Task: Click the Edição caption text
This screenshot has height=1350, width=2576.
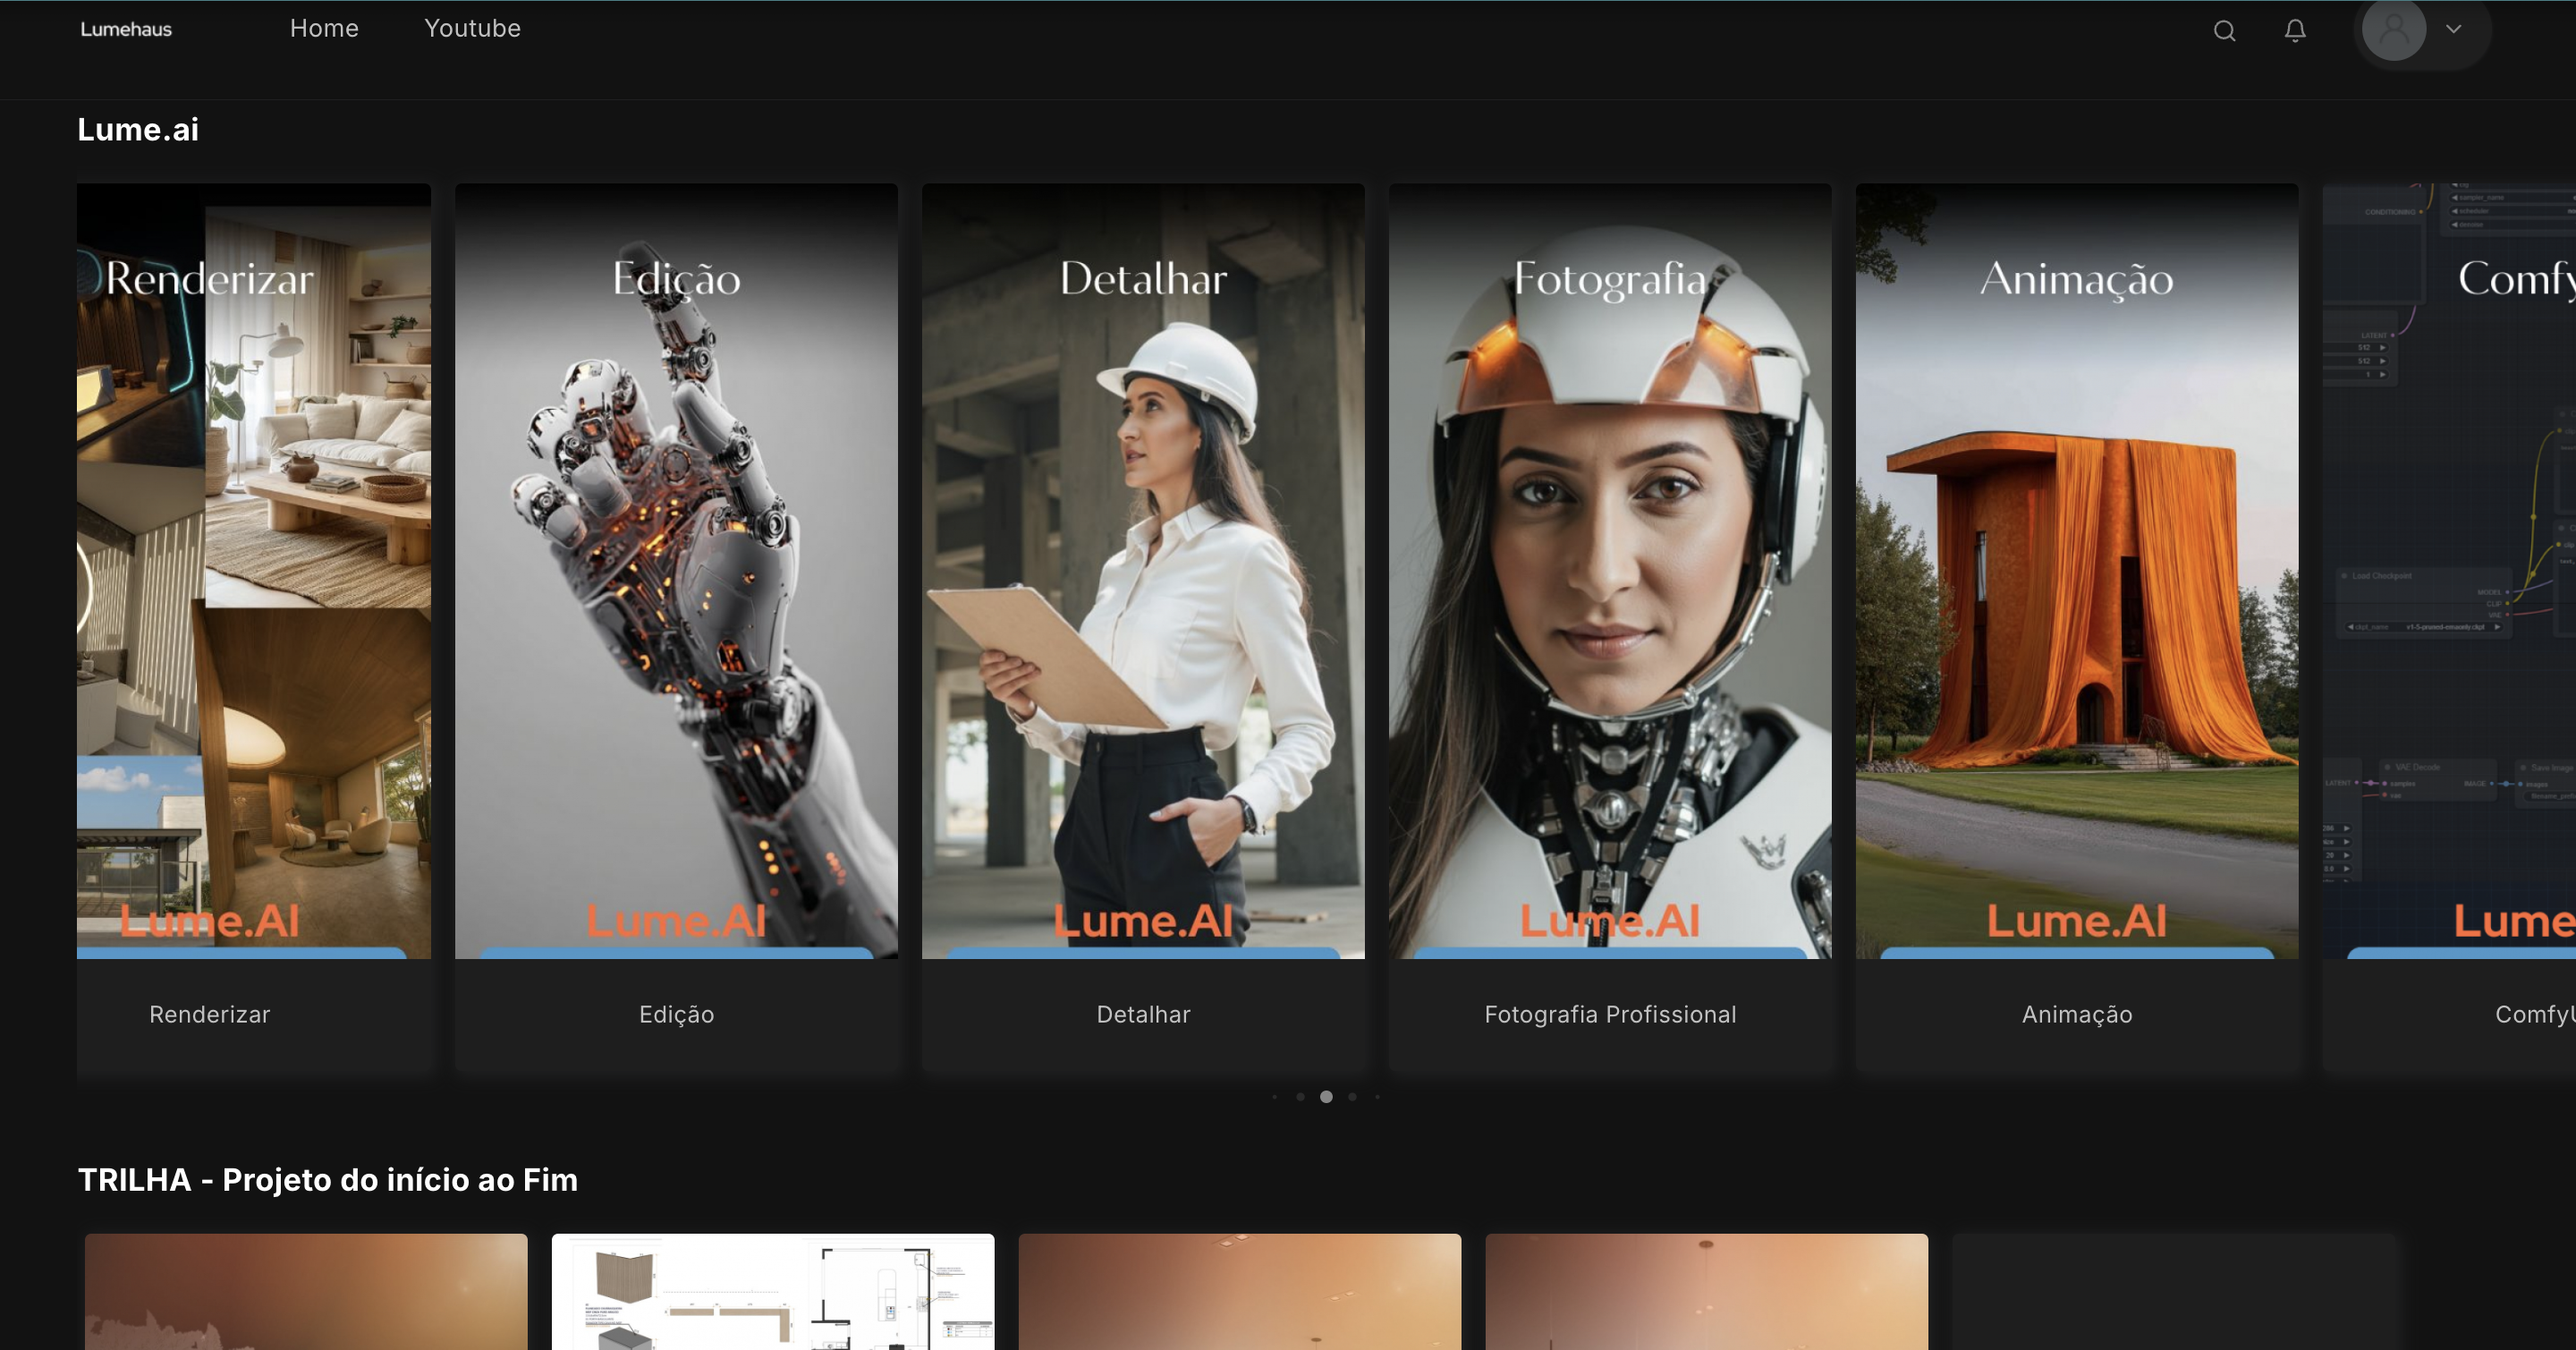Action: (677, 1014)
